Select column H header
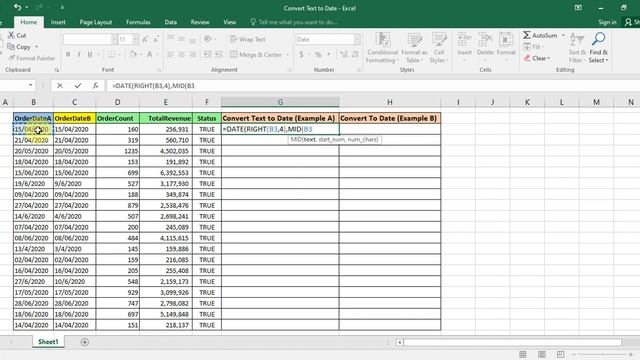 tap(389, 102)
